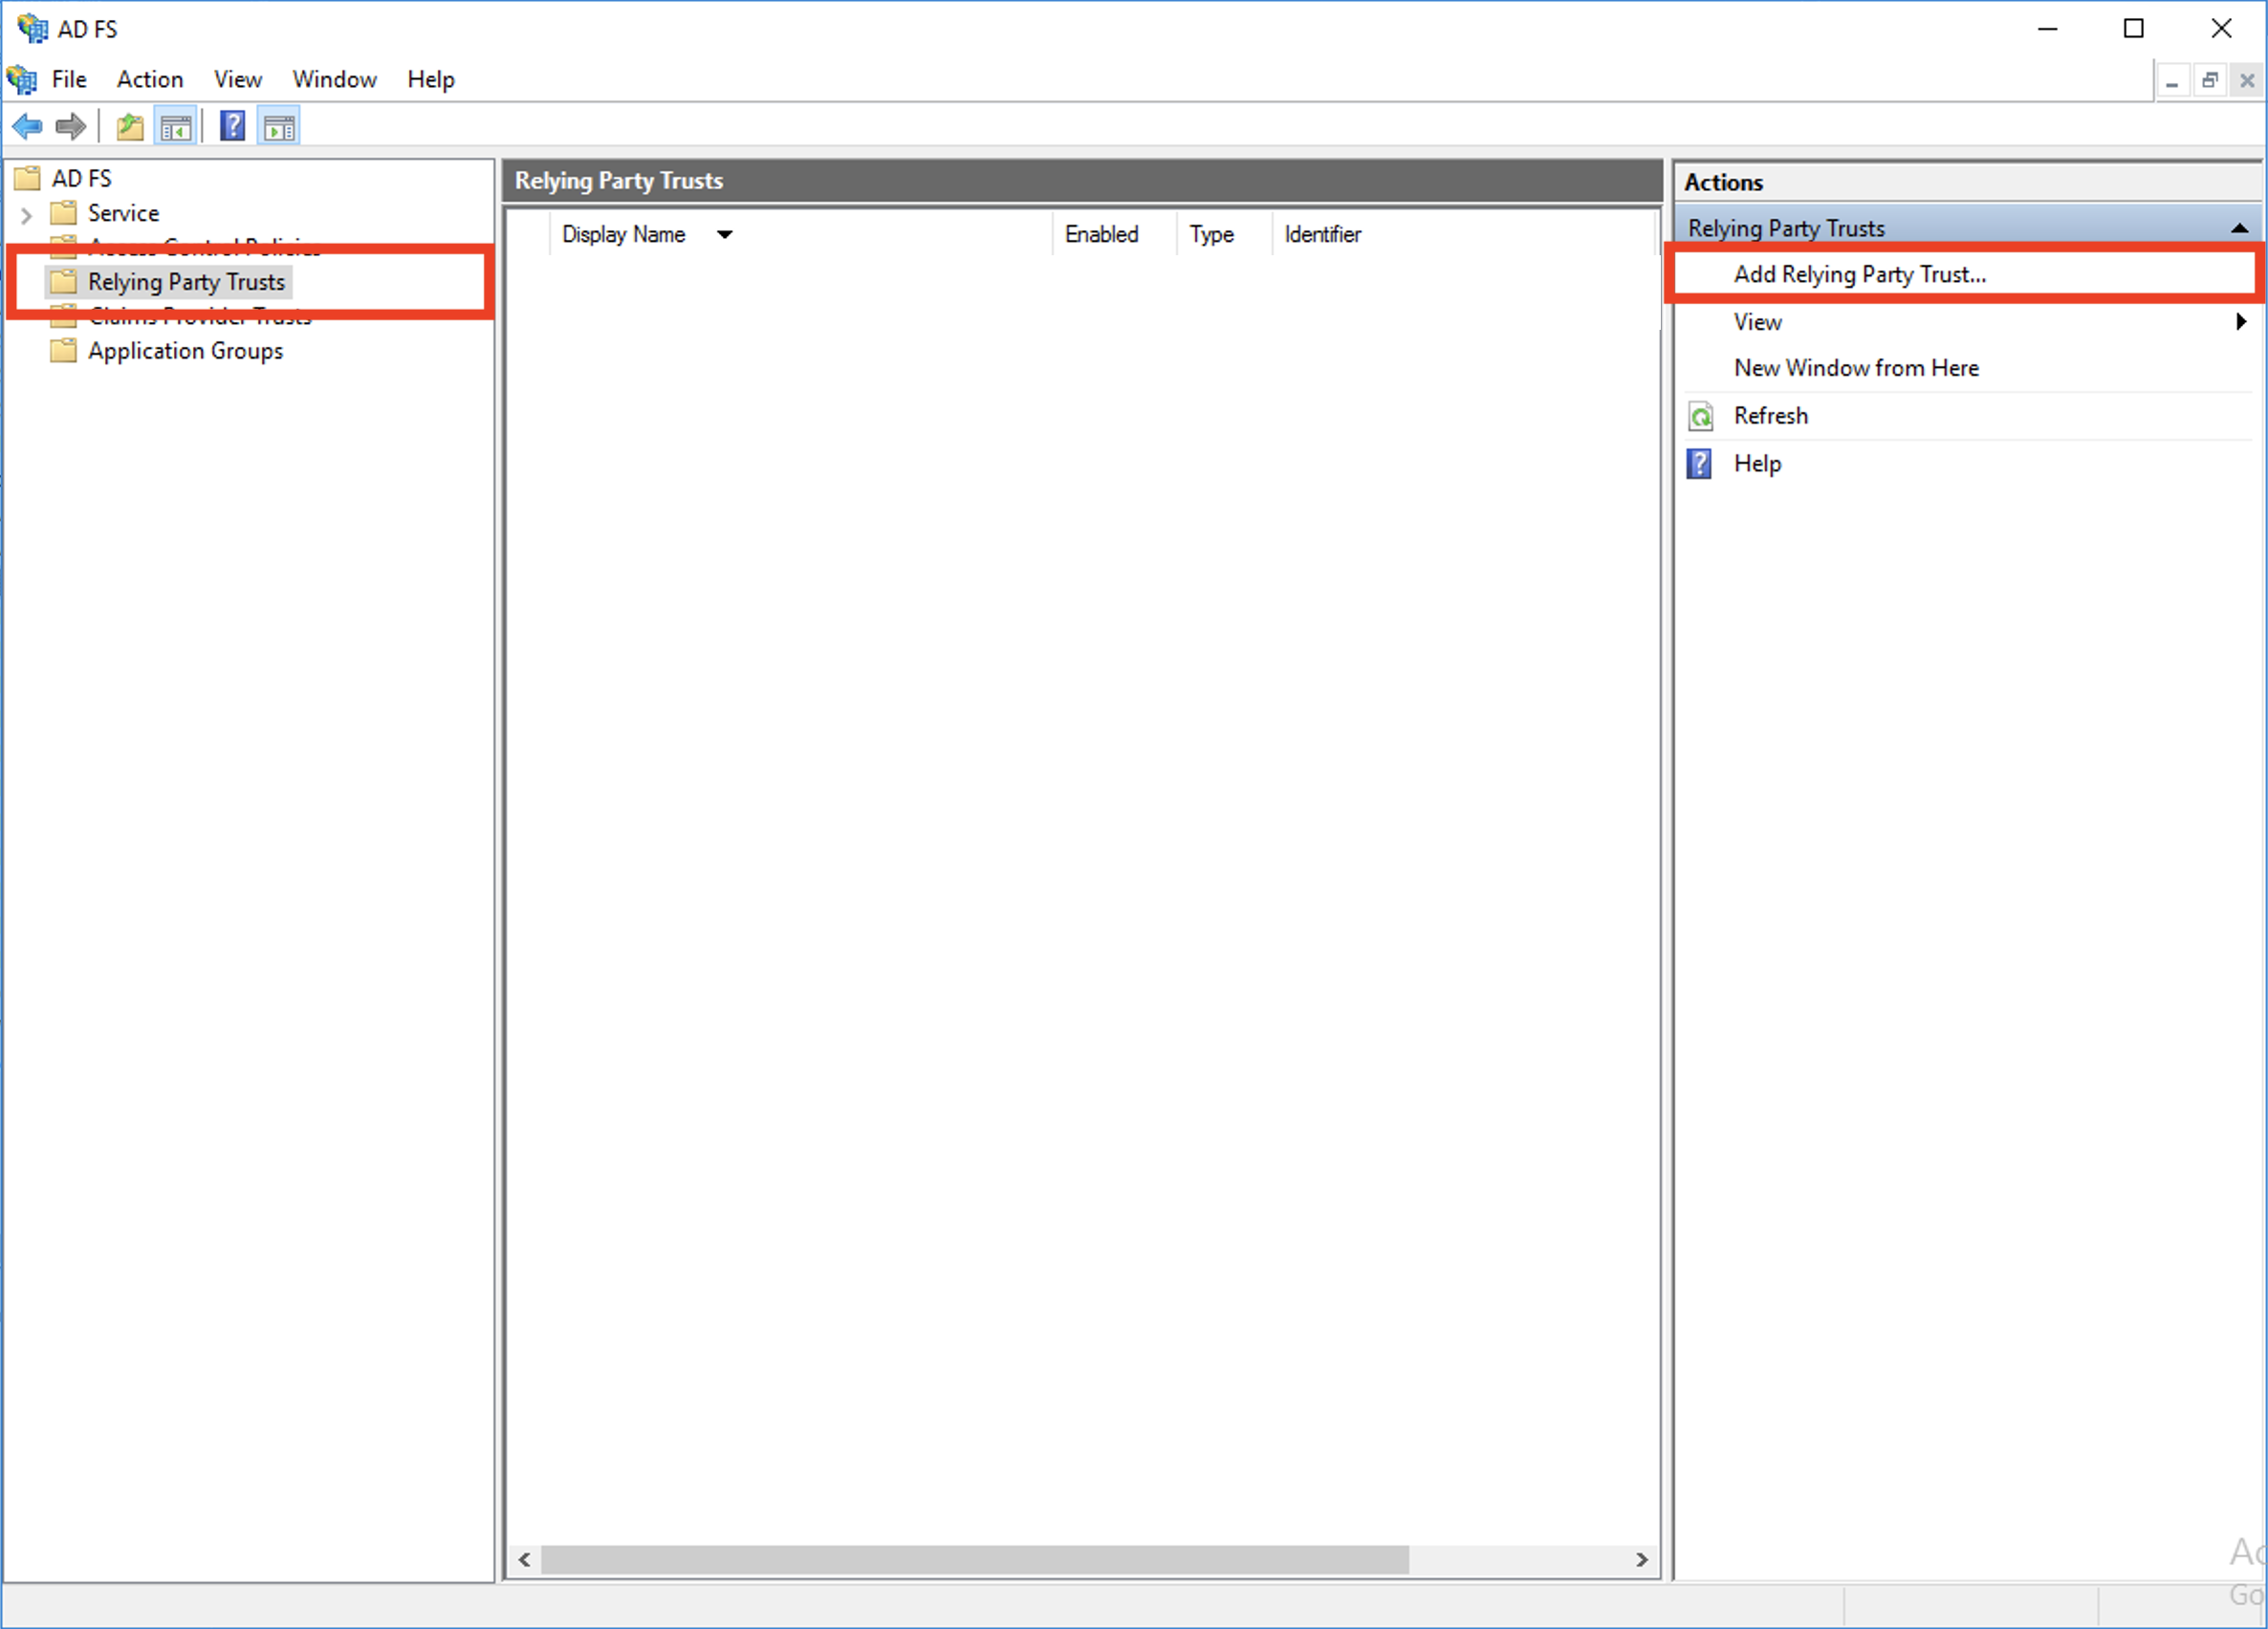The width and height of the screenshot is (2268, 1629).
Task: Click the Refresh action button
Action: pyautogui.click(x=1770, y=416)
